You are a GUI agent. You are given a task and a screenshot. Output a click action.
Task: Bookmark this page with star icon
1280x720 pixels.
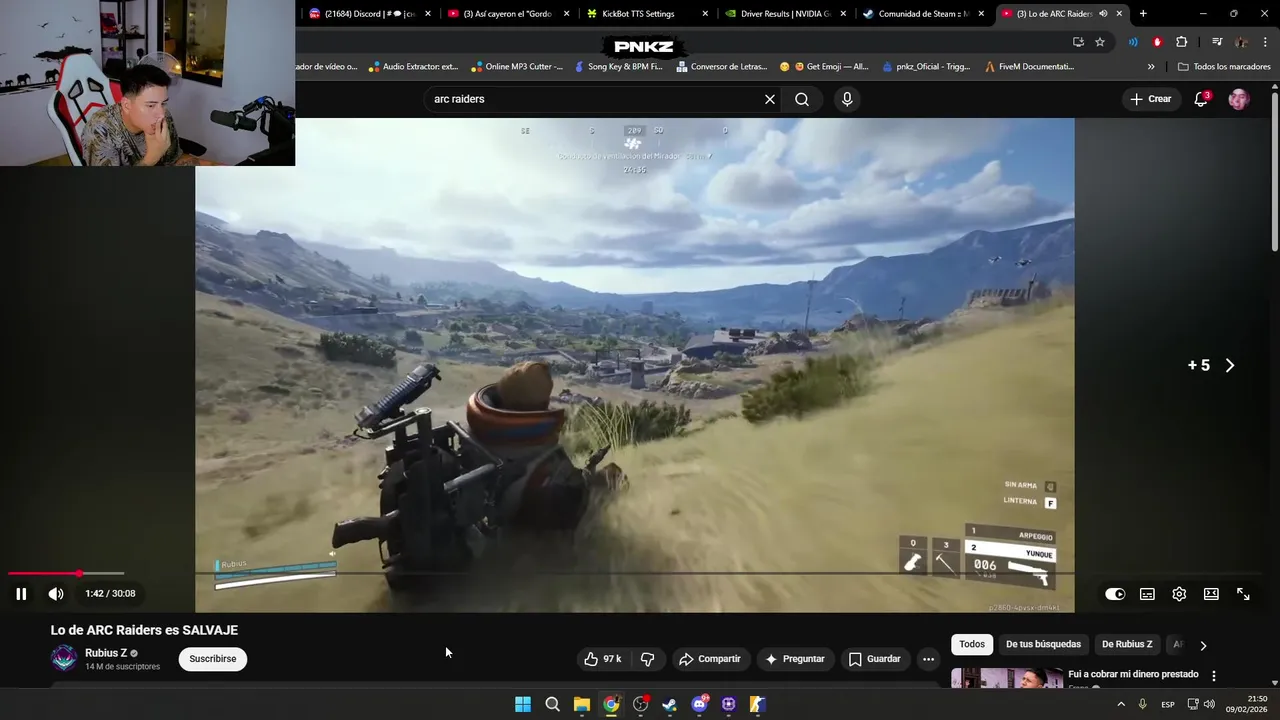tap(1100, 42)
